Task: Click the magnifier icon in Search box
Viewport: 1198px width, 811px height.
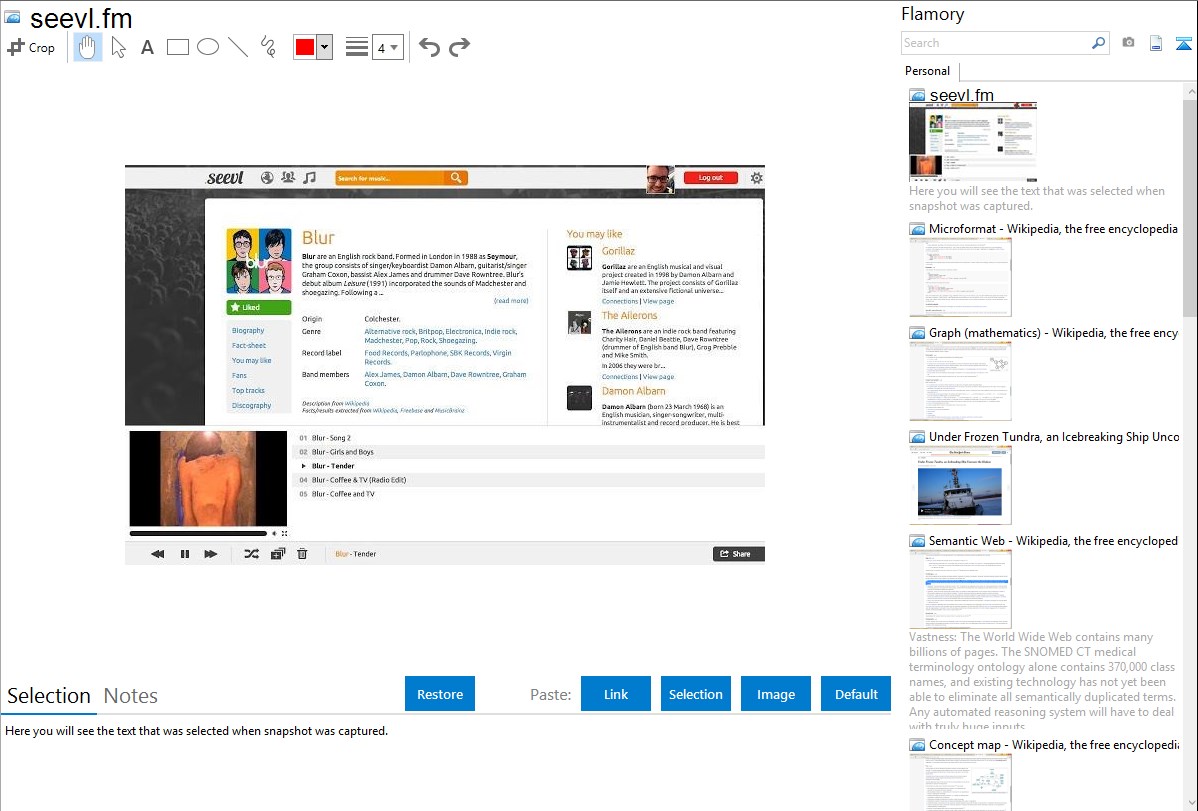Action: click(x=1098, y=43)
